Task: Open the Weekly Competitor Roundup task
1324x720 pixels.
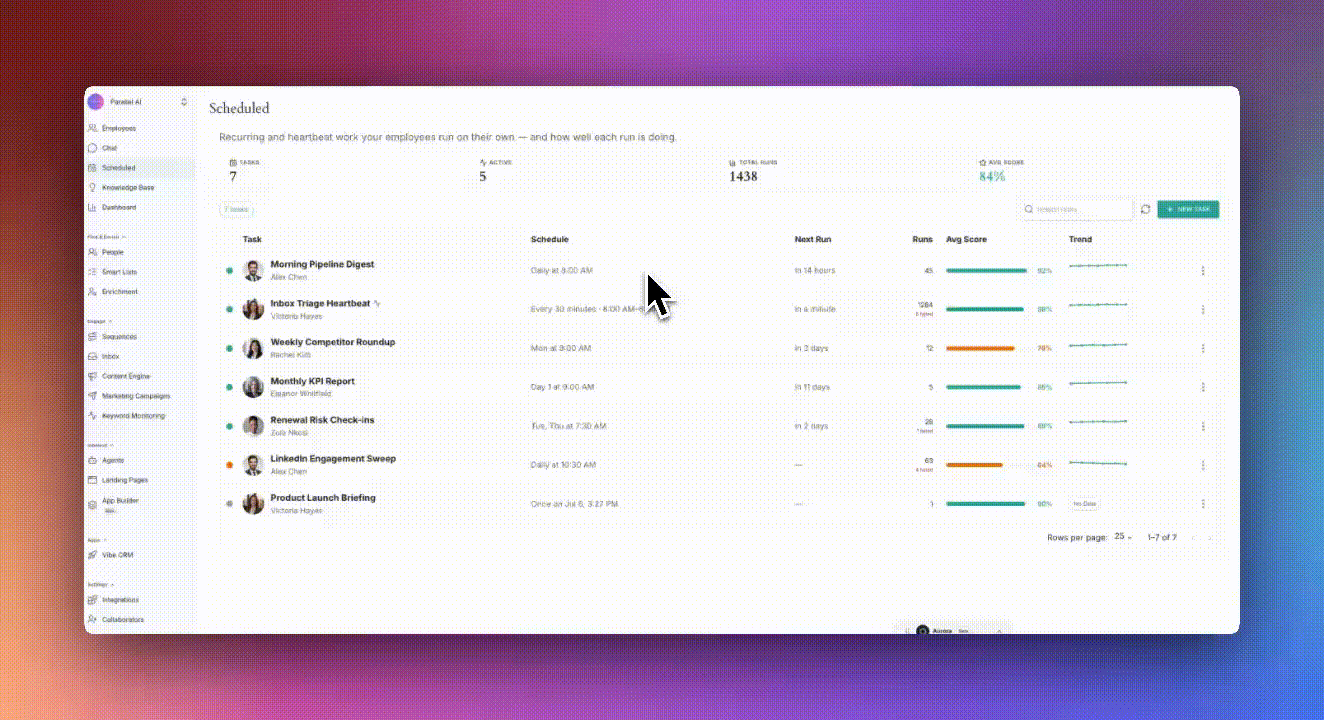Action: [x=332, y=342]
